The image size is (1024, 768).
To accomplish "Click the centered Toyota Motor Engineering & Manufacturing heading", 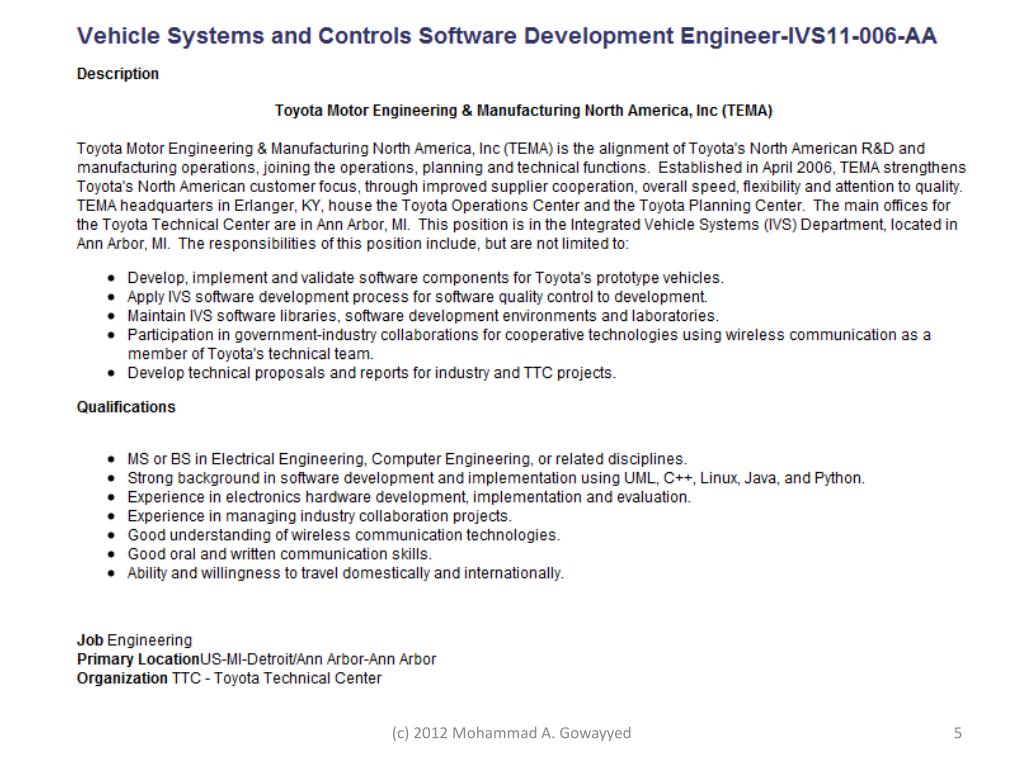I will (523, 110).
